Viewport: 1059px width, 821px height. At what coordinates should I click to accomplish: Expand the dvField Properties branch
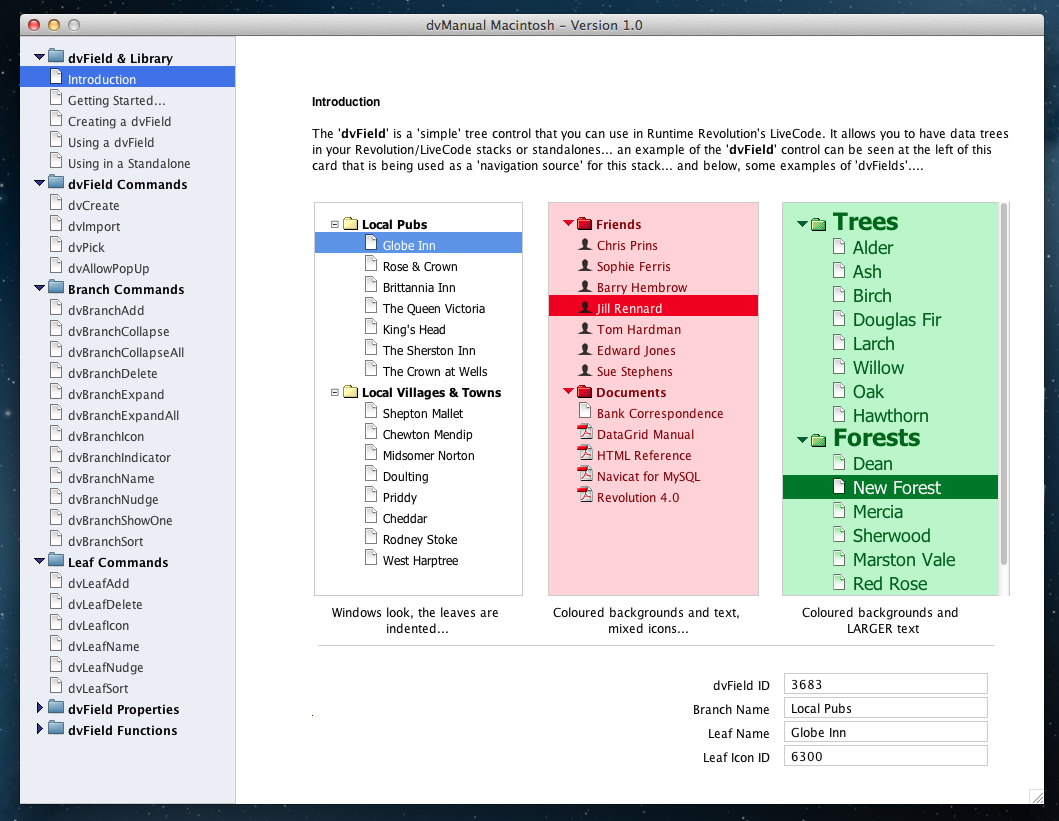(x=40, y=708)
